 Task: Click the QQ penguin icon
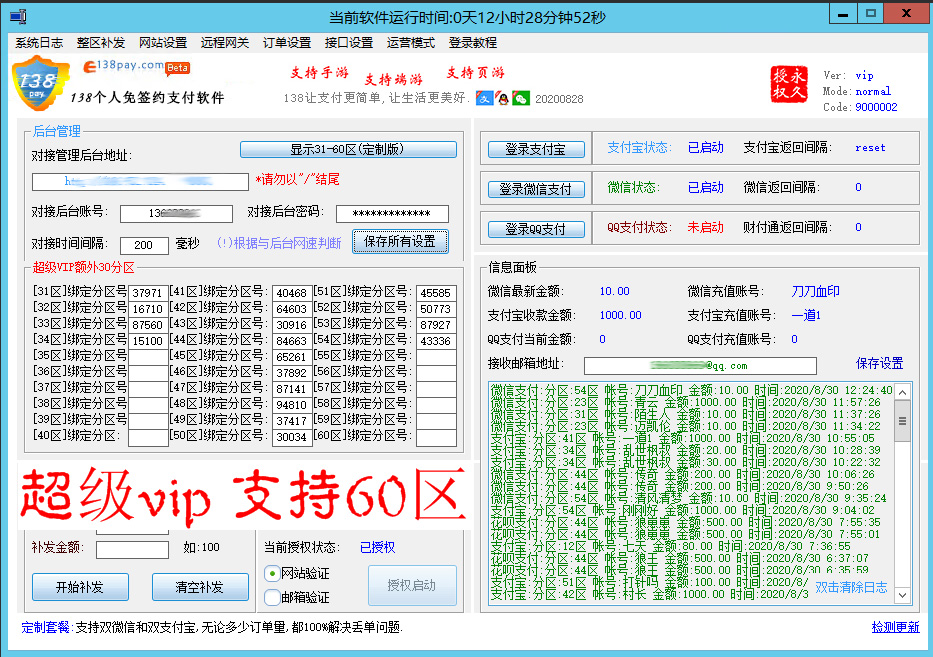503,98
